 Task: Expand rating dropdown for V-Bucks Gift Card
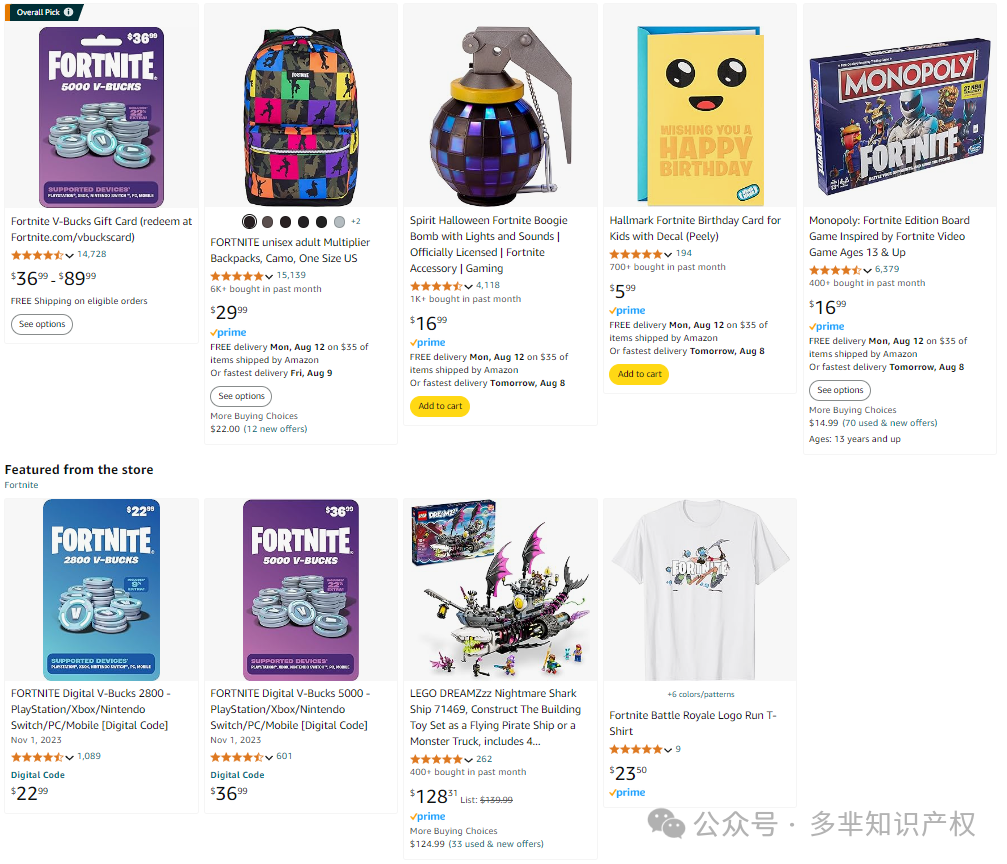(69, 256)
